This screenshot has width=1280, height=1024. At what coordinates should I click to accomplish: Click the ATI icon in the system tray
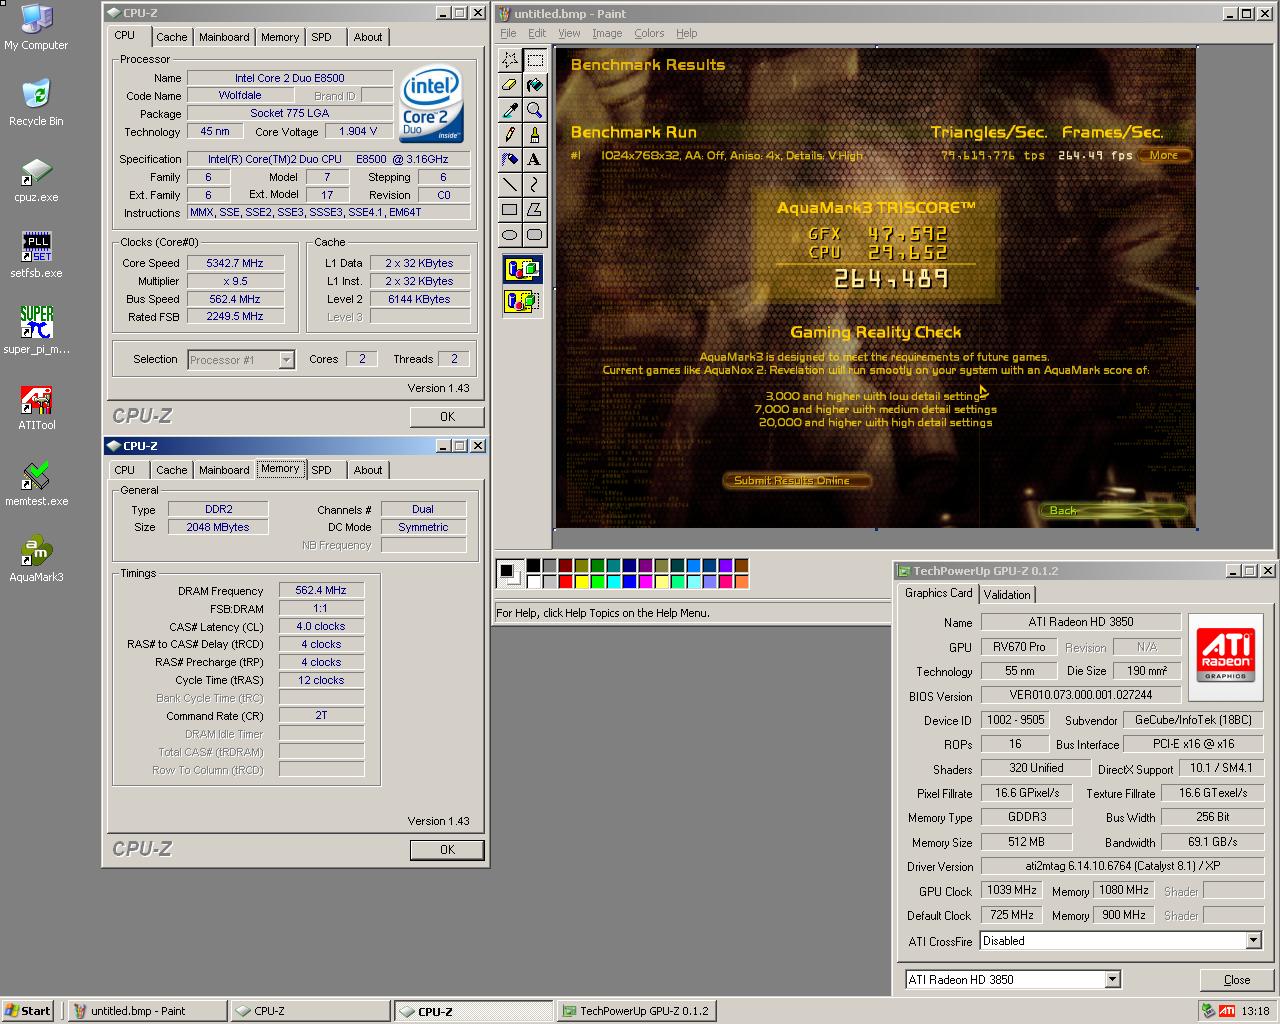tap(1226, 1011)
